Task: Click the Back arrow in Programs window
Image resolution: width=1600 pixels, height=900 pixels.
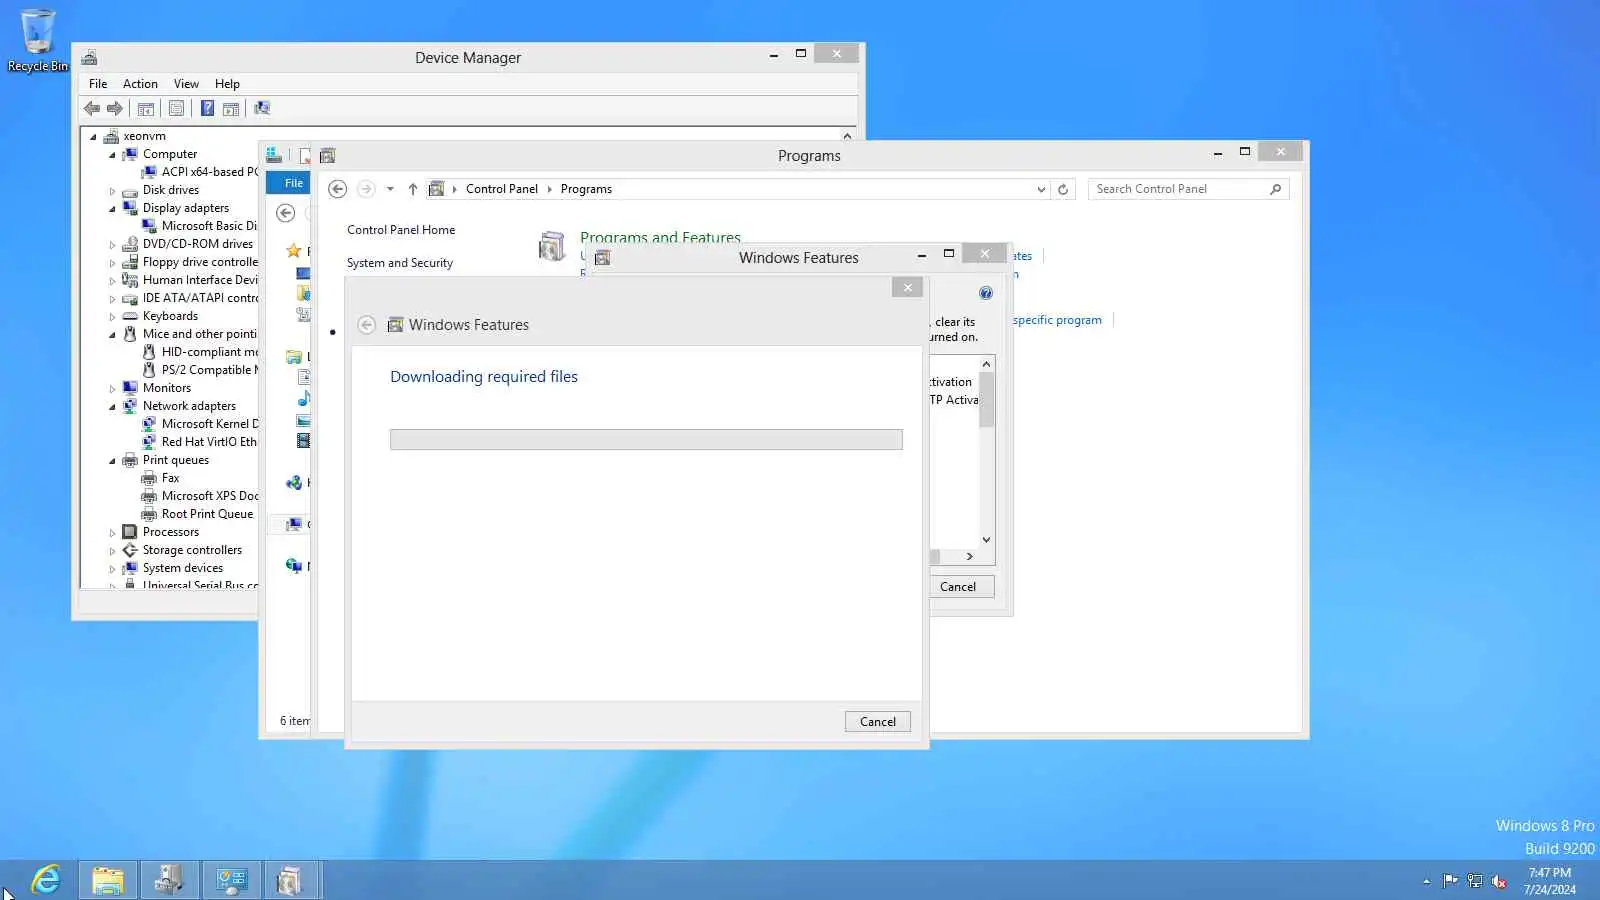Action: pyautogui.click(x=338, y=189)
